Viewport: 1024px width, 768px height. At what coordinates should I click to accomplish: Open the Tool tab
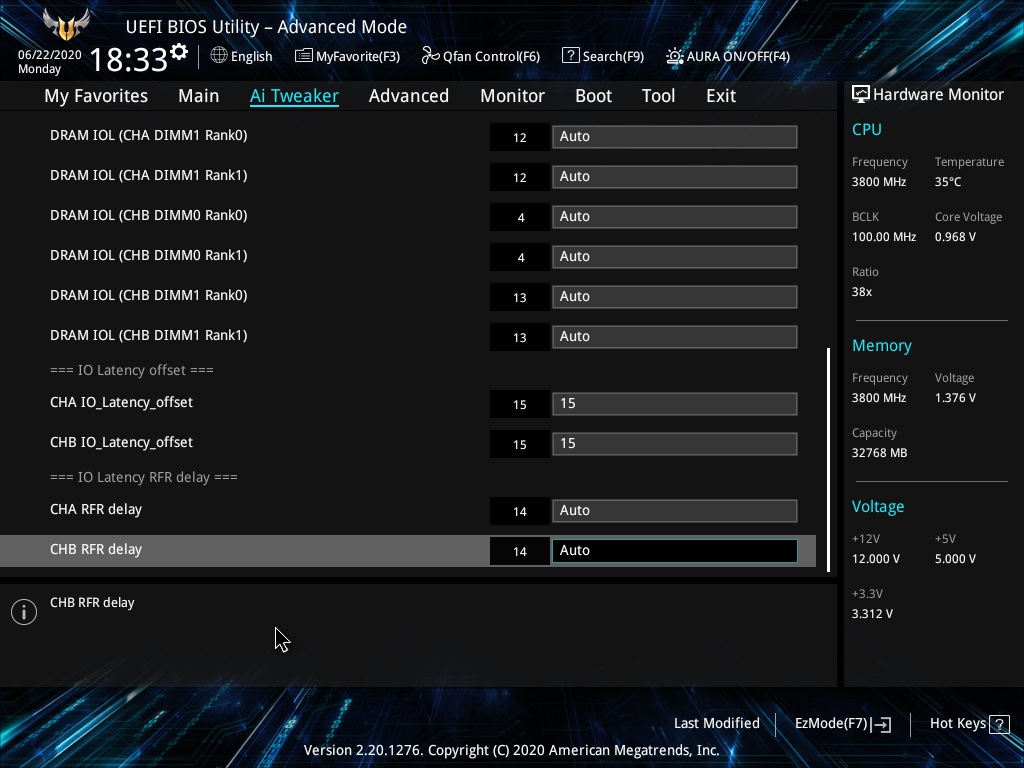[x=658, y=95]
